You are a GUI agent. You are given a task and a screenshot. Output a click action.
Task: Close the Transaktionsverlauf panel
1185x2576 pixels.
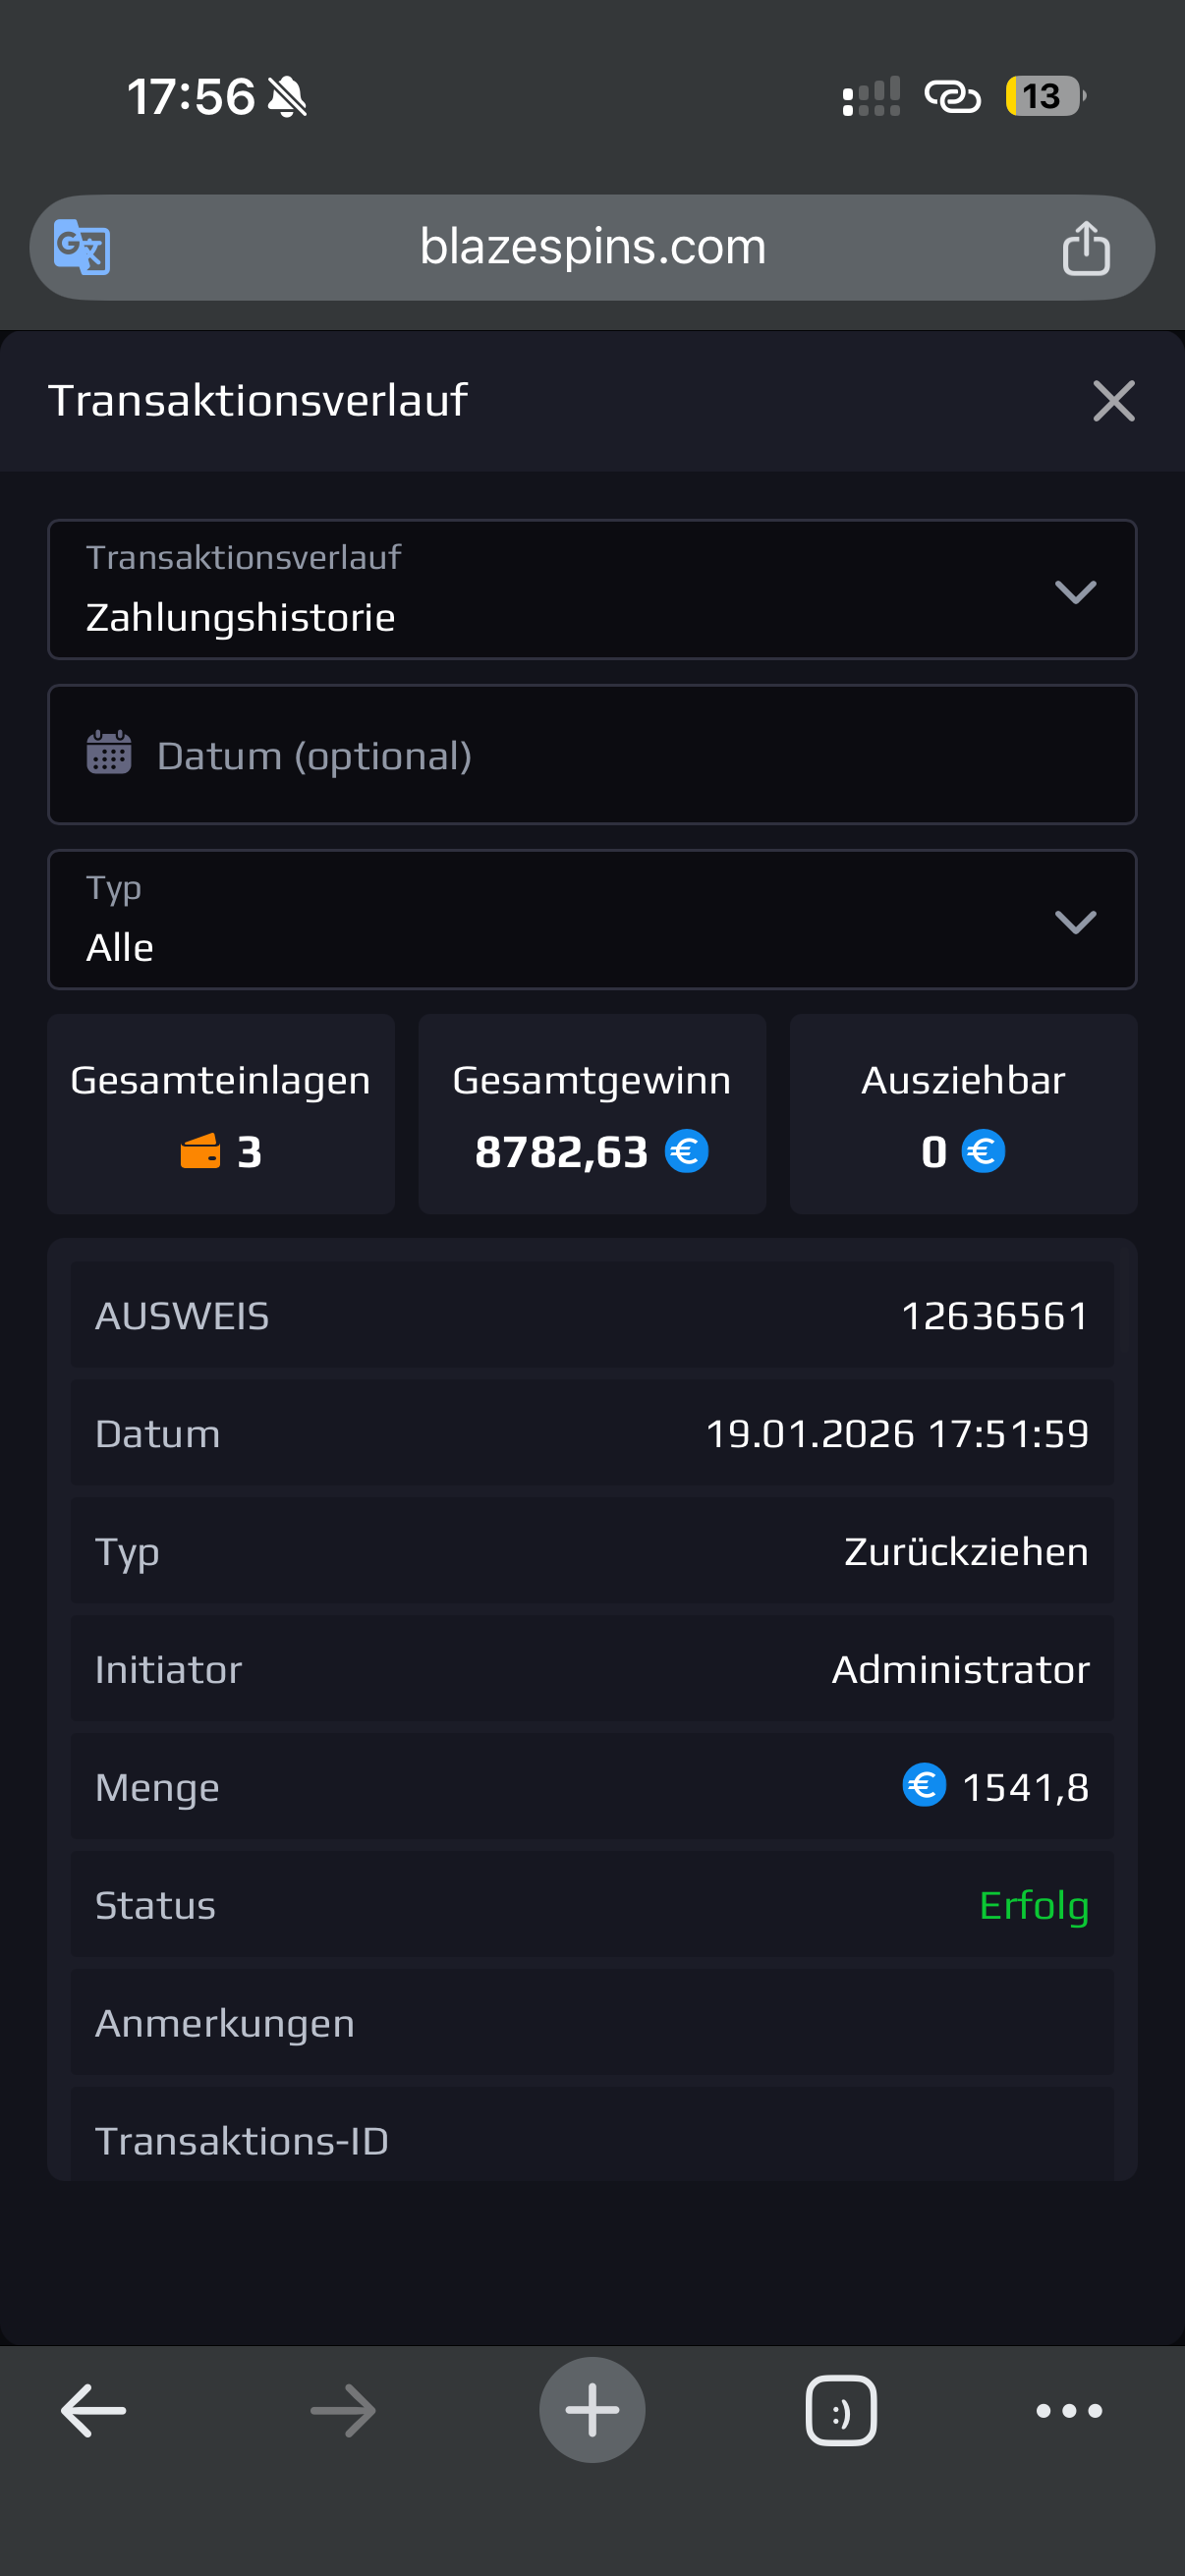1113,401
